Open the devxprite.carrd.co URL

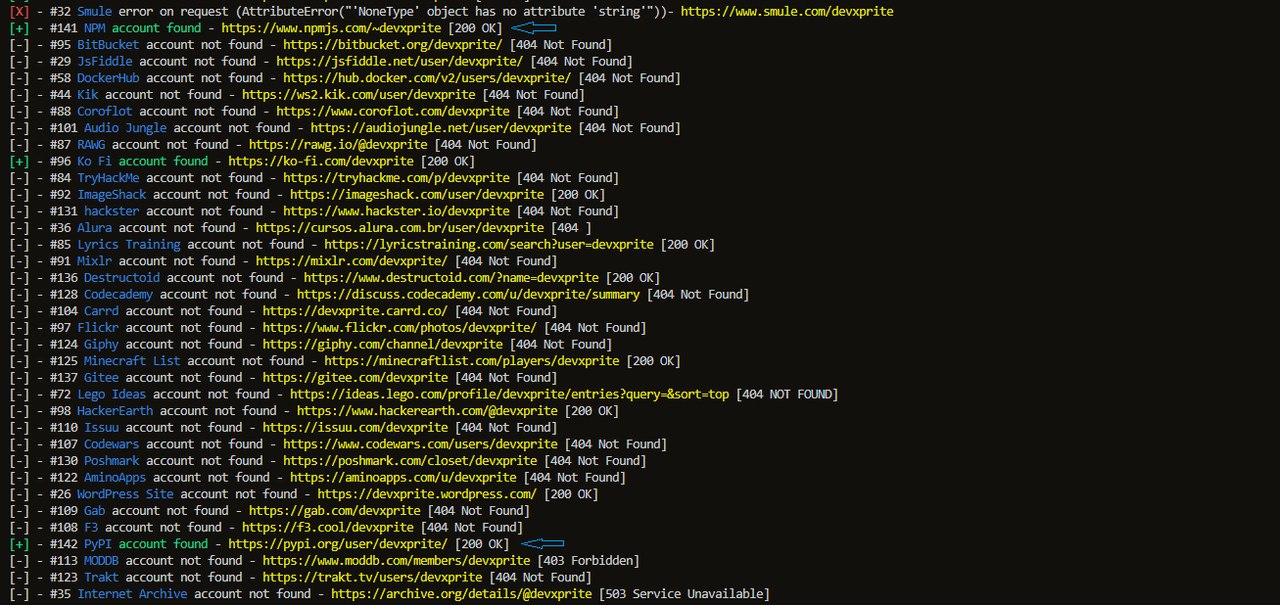[355, 311]
